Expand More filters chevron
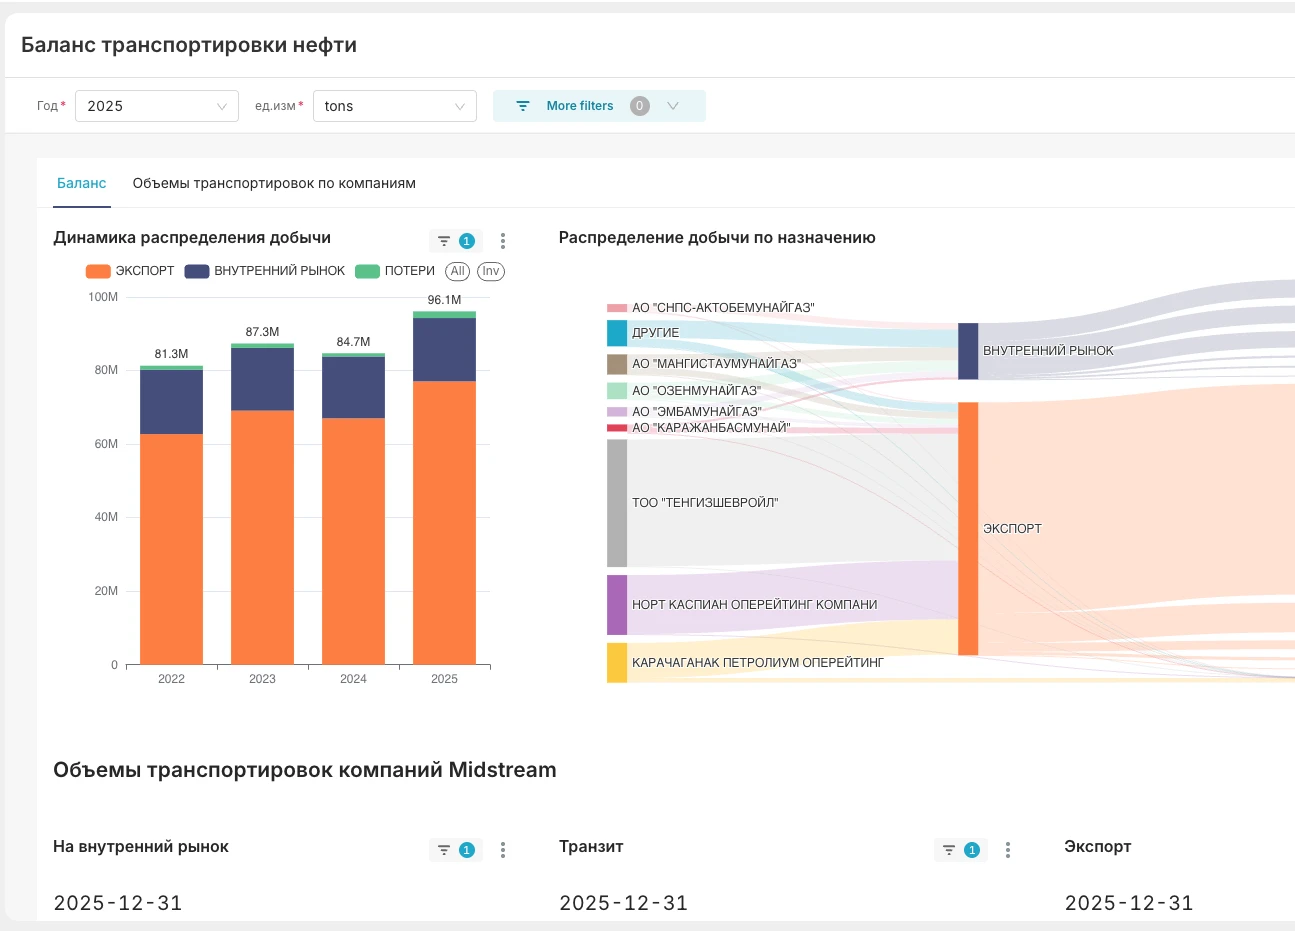1295x931 pixels. [673, 106]
